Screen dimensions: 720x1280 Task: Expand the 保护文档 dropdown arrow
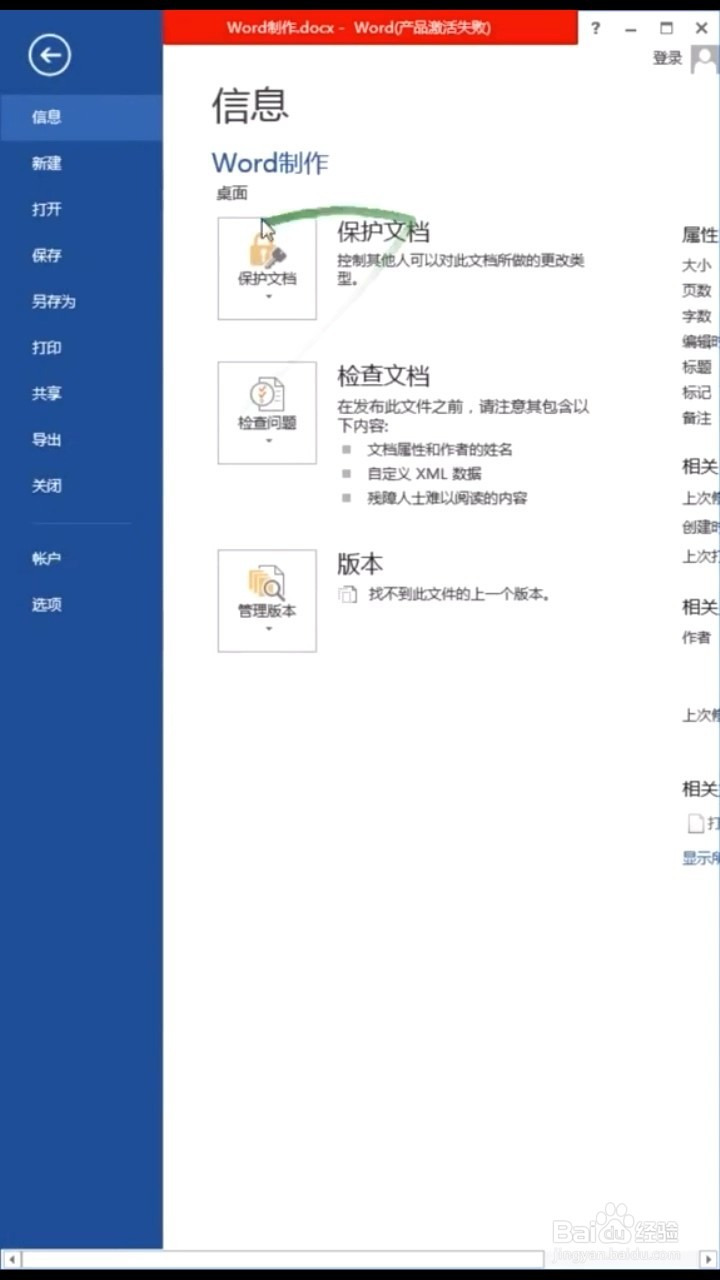coord(268,297)
